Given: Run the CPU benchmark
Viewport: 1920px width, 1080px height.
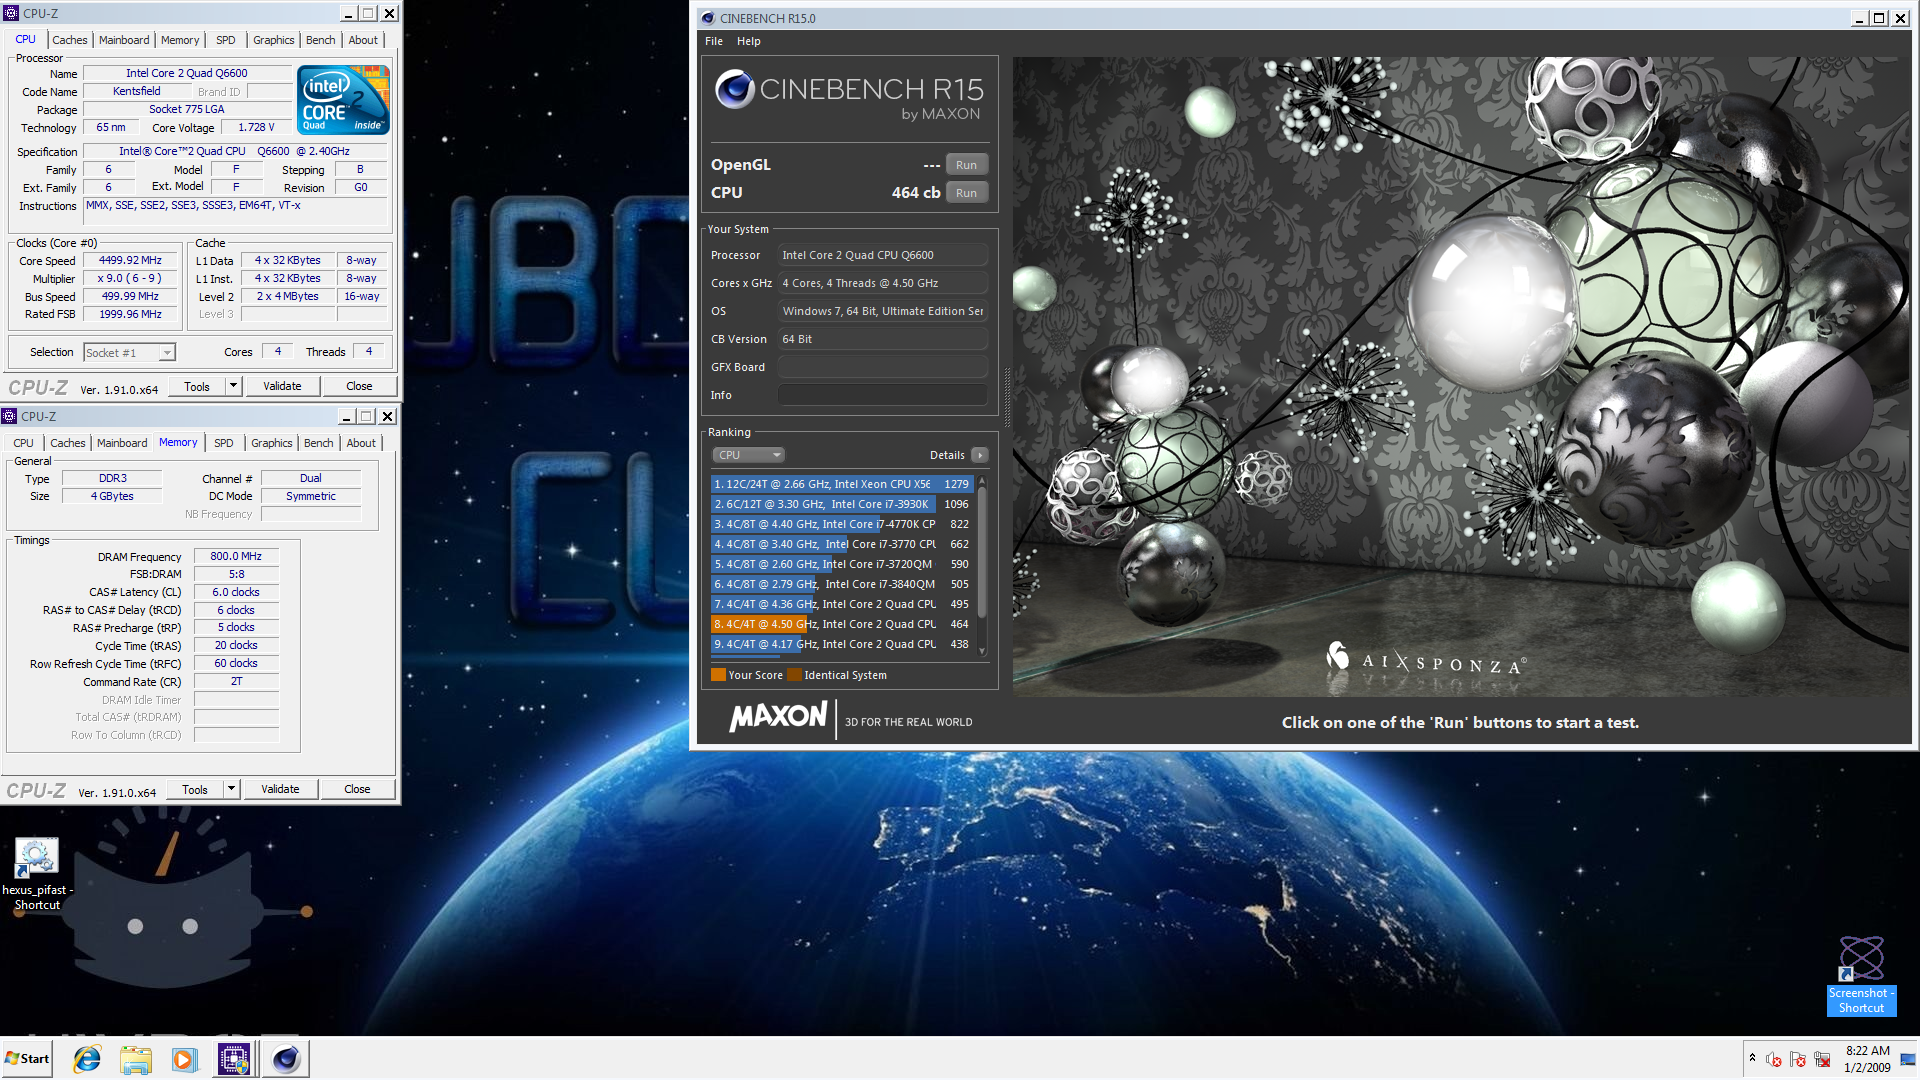Looking at the screenshot, I should (x=966, y=193).
